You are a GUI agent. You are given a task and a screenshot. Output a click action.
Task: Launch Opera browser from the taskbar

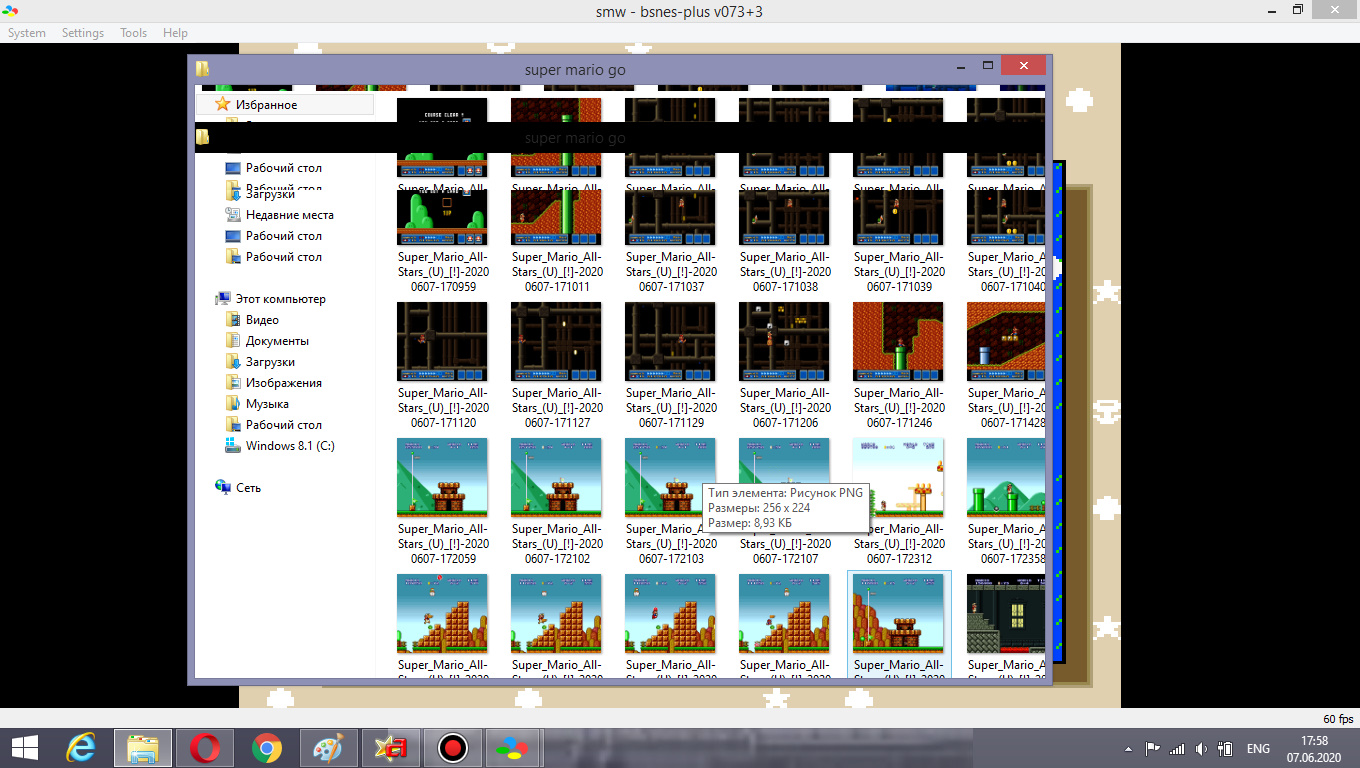coord(205,748)
